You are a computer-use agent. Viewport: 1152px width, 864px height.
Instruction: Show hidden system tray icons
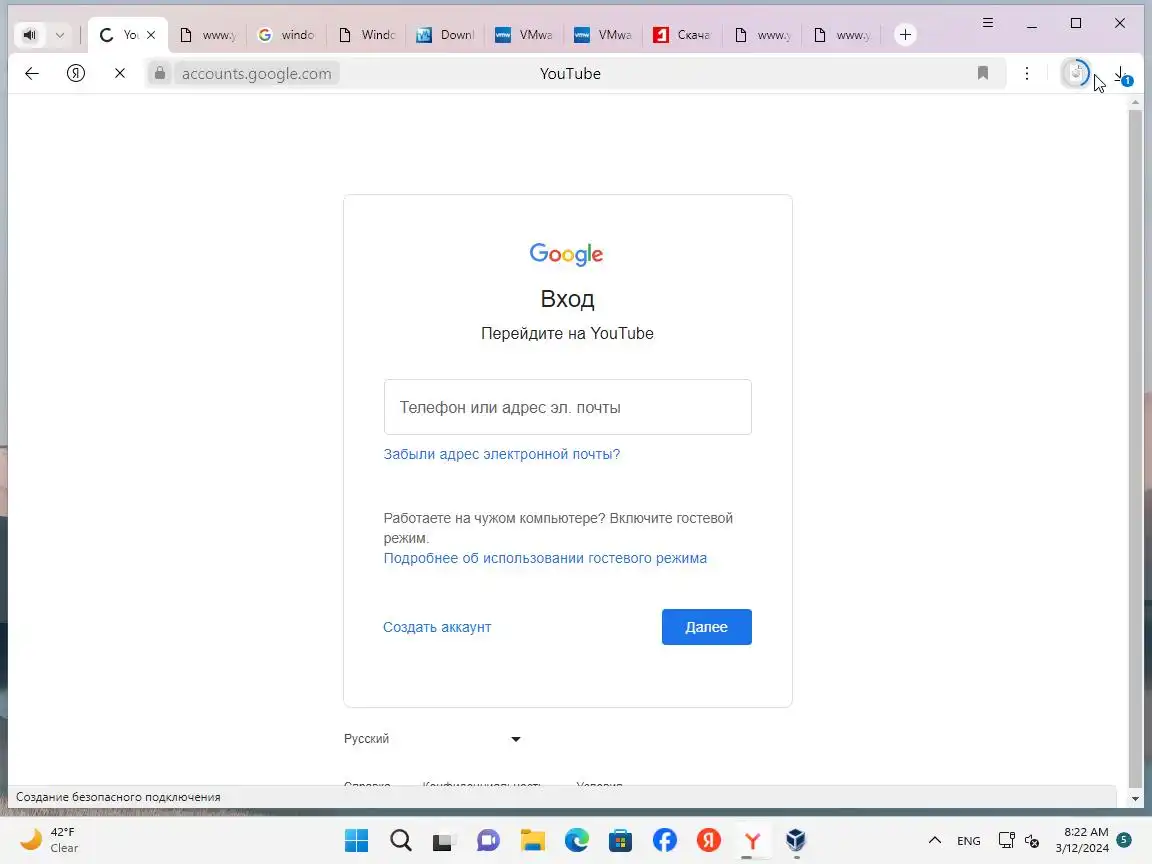935,840
